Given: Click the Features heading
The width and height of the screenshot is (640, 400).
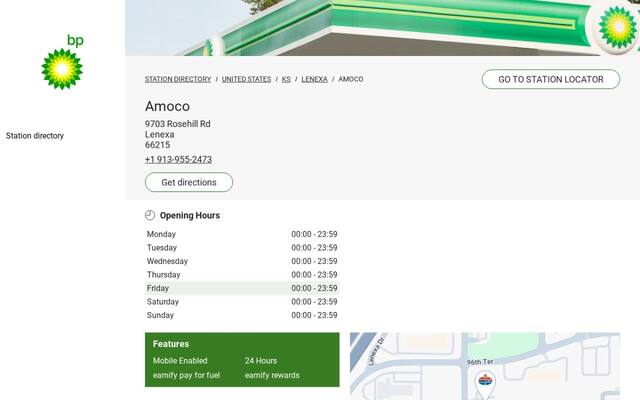Looking at the screenshot, I should coord(171,344).
